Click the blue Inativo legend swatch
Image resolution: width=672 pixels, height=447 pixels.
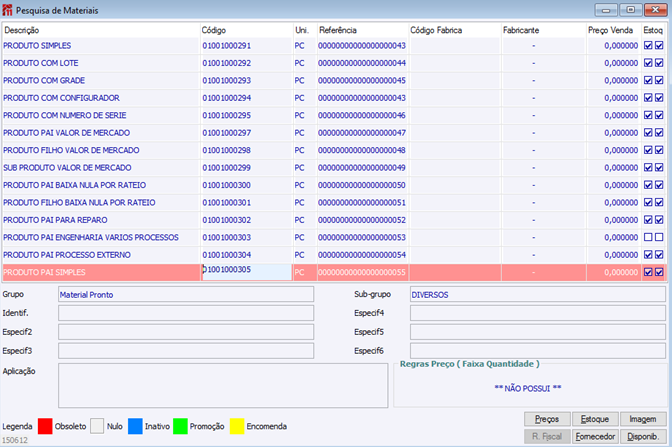point(135,426)
